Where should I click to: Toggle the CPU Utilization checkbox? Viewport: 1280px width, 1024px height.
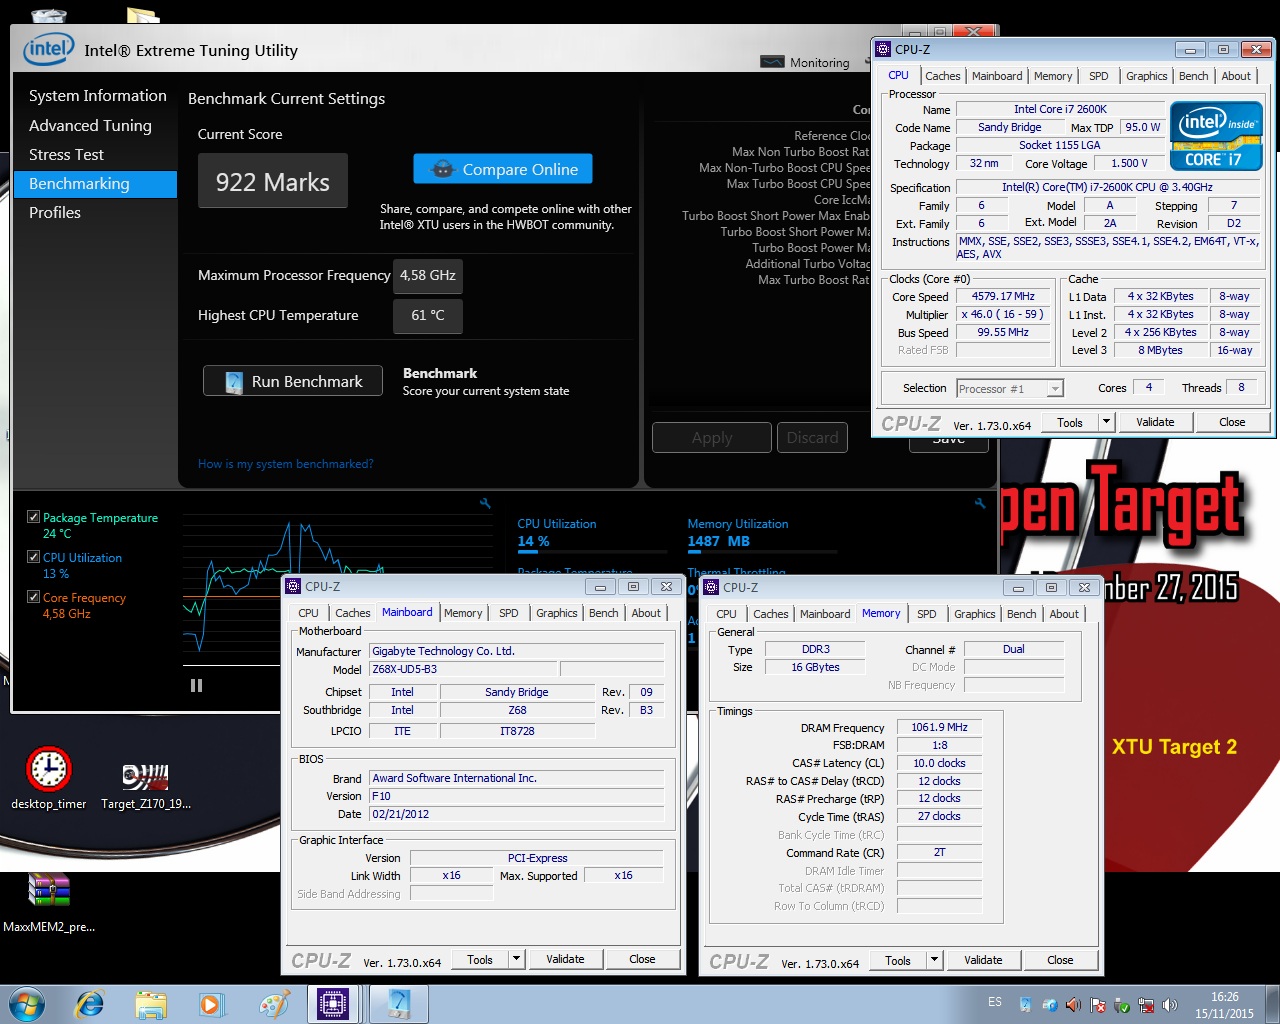tap(33, 557)
